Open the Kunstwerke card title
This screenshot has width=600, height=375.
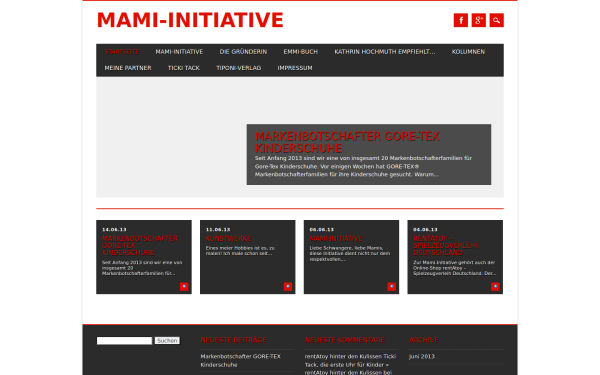(x=228, y=238)
